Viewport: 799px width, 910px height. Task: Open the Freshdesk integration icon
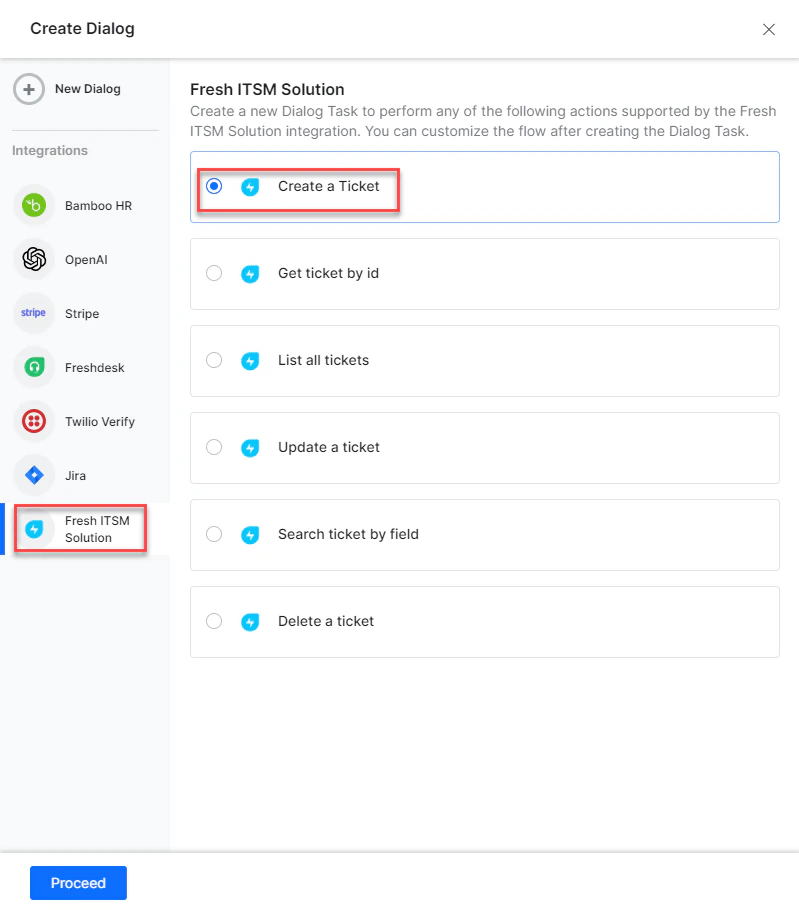pos(31,367)
